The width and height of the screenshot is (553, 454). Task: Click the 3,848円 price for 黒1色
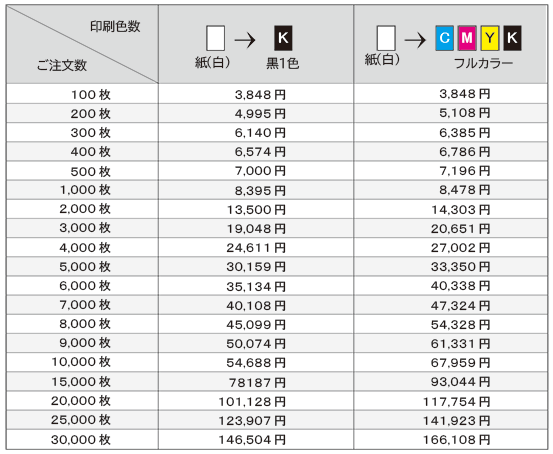point(260,95)
